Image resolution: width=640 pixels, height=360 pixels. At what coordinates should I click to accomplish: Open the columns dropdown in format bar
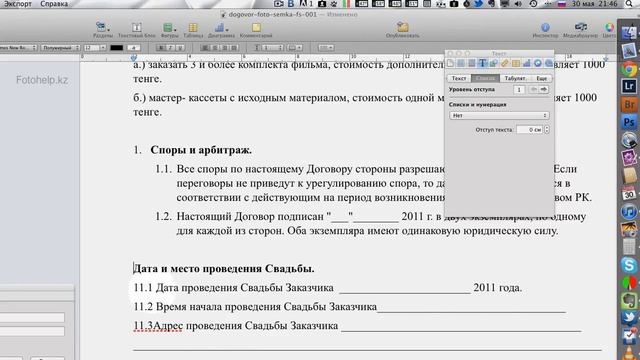[295, 48]
